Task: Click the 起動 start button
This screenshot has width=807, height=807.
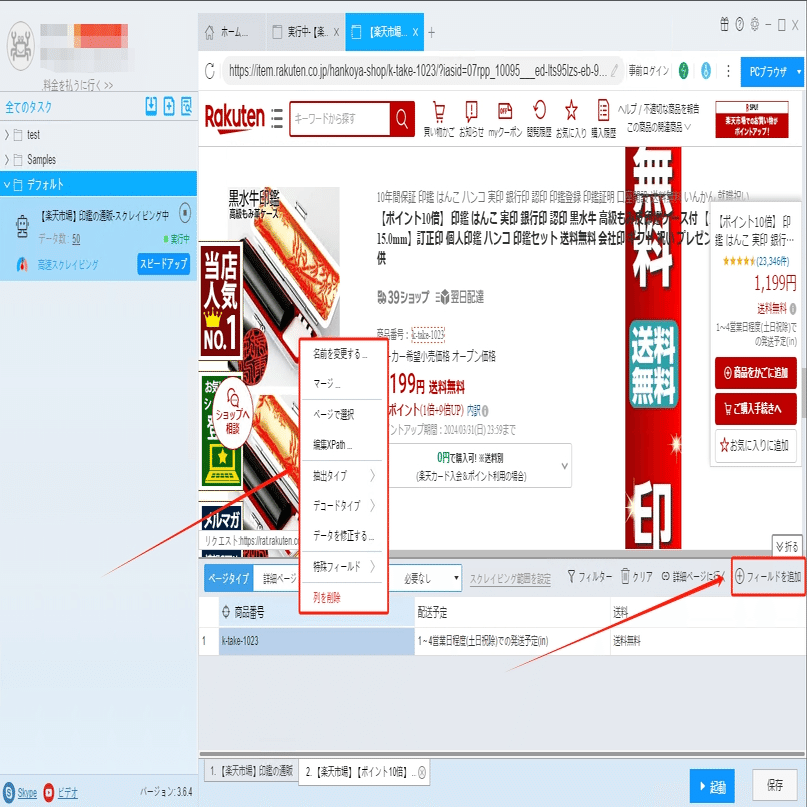Action: click(712, 786)
